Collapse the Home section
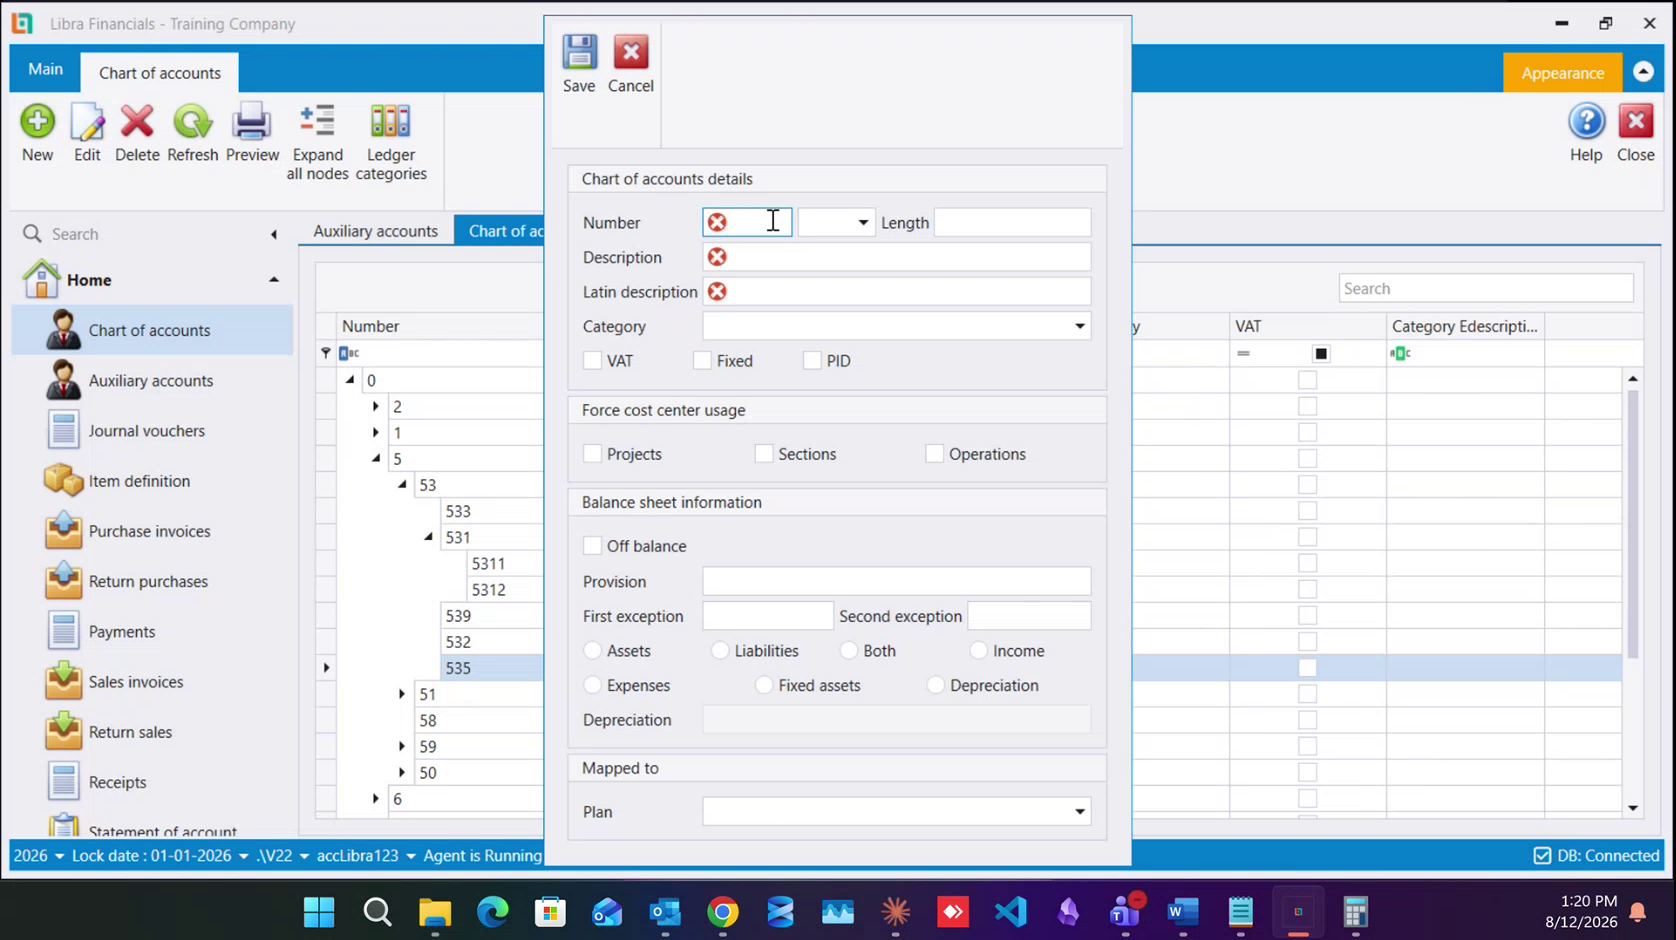The height and width of the screenshot is (940, 1676). [x=274, y=280]
